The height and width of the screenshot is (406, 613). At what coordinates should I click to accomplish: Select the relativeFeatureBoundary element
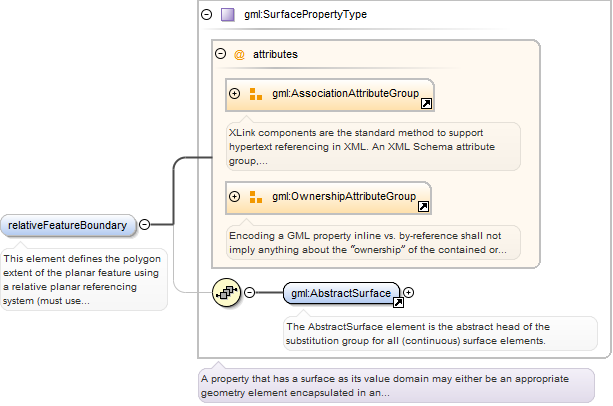pyautogui.click(x=67, y=225)
